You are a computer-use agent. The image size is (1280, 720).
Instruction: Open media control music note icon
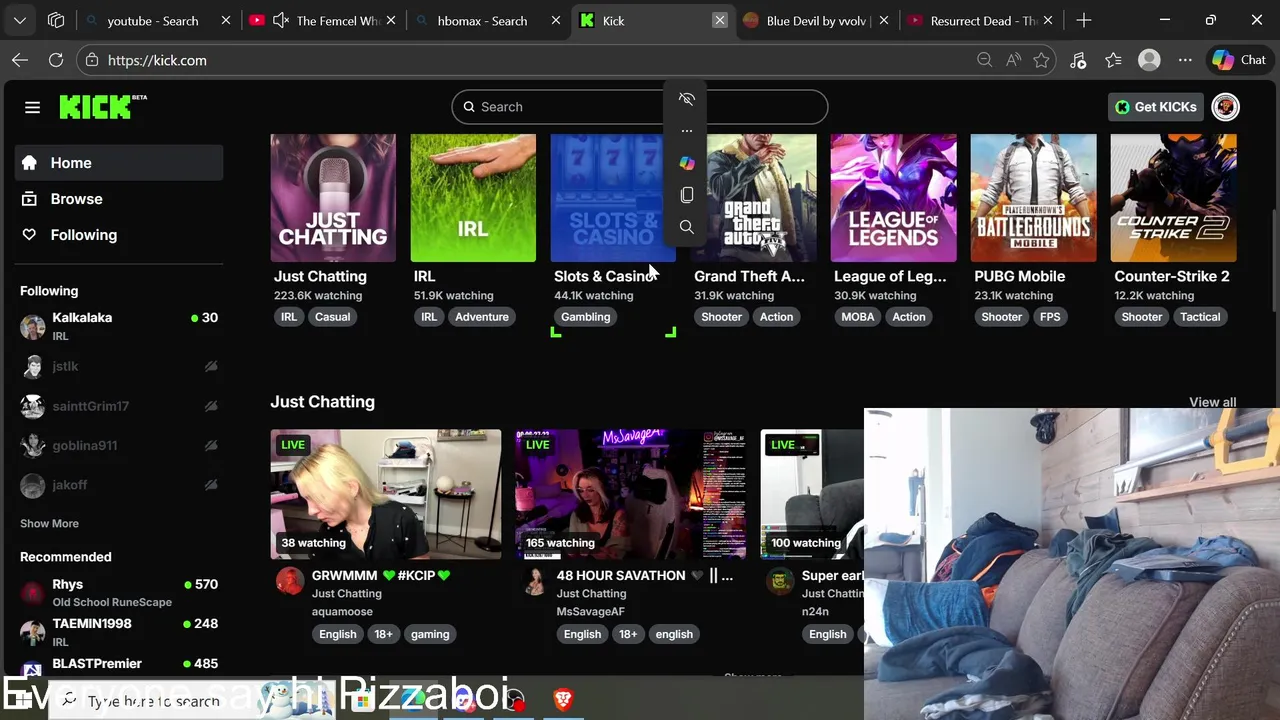[1078, 60]
